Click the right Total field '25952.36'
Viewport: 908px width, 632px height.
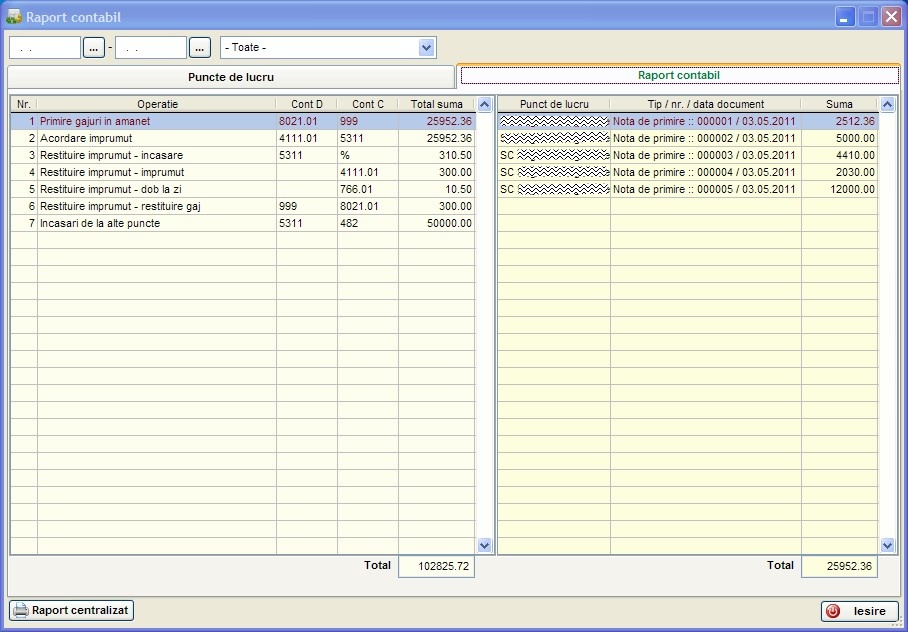[x=840, y=567]
